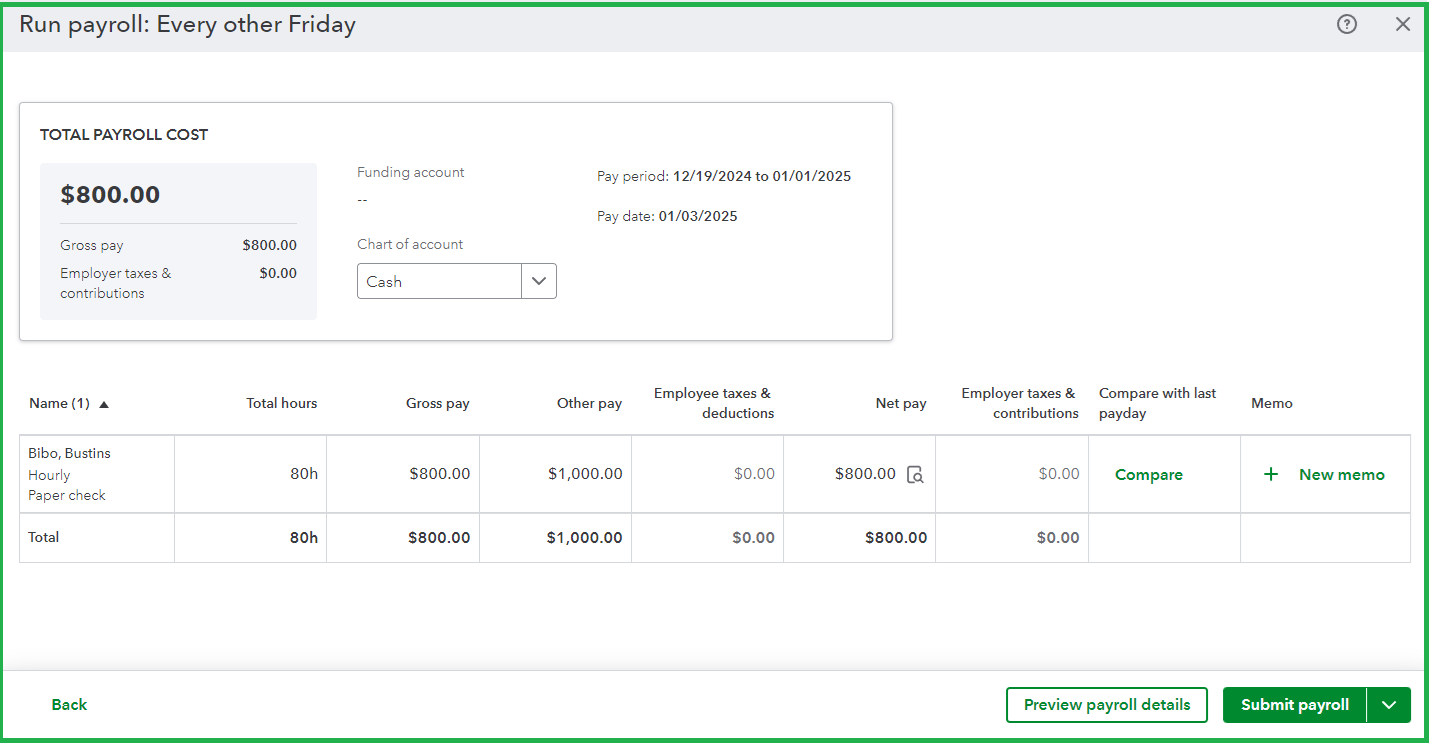Preview Bibo's paycheck with the magnifier icon
This screenshot has height=745, width=1429.
tap(914, 476)
